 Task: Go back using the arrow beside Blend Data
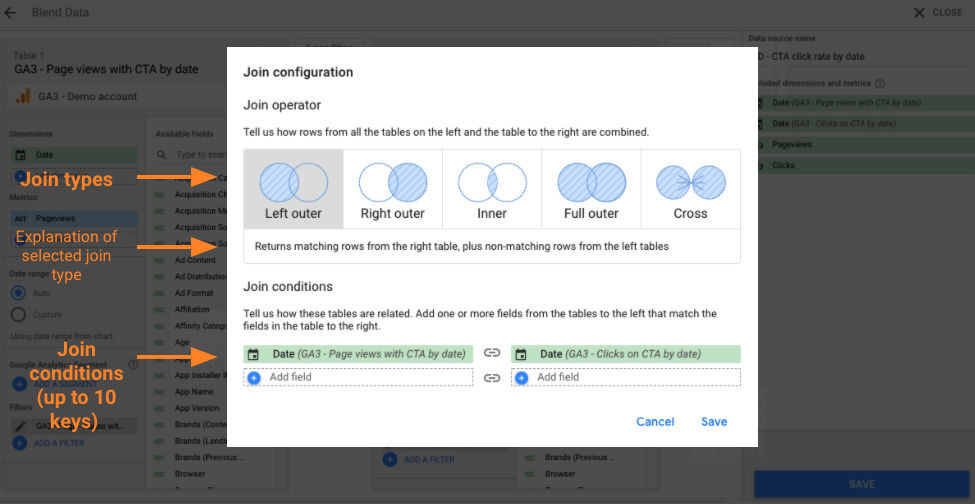pyautogui.click(x=11, y=12)
